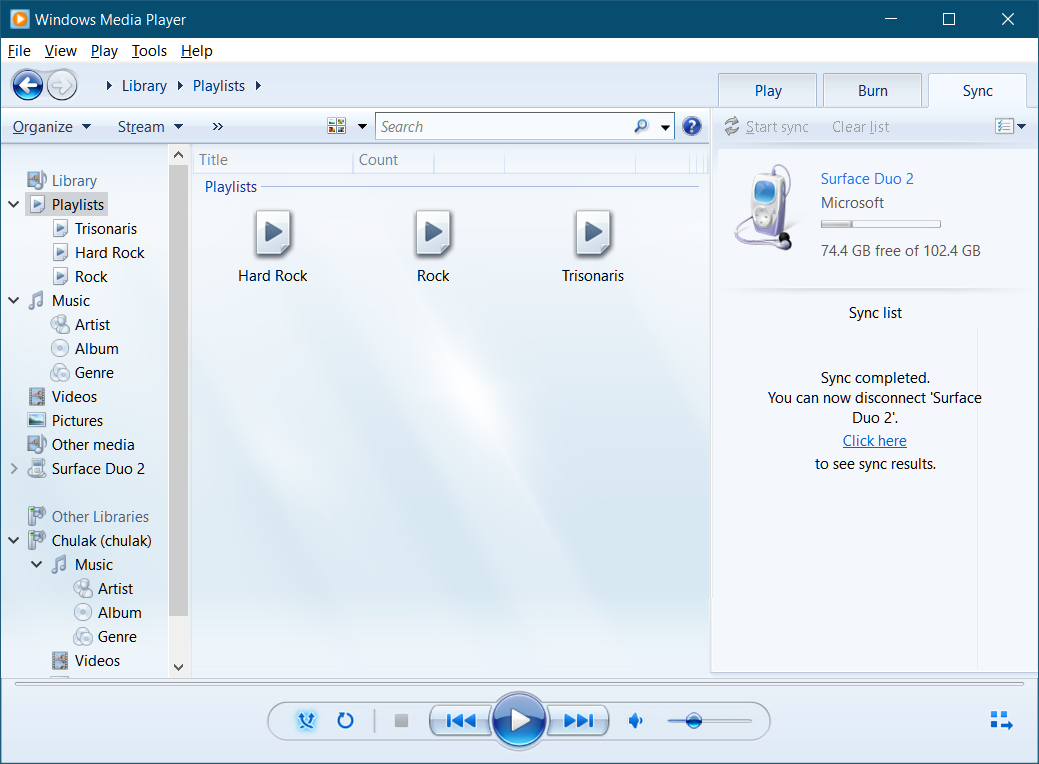Click the seek bar above playback controls
The image size is (1039, 764).
pyautogui.click(x=519, y=684)
